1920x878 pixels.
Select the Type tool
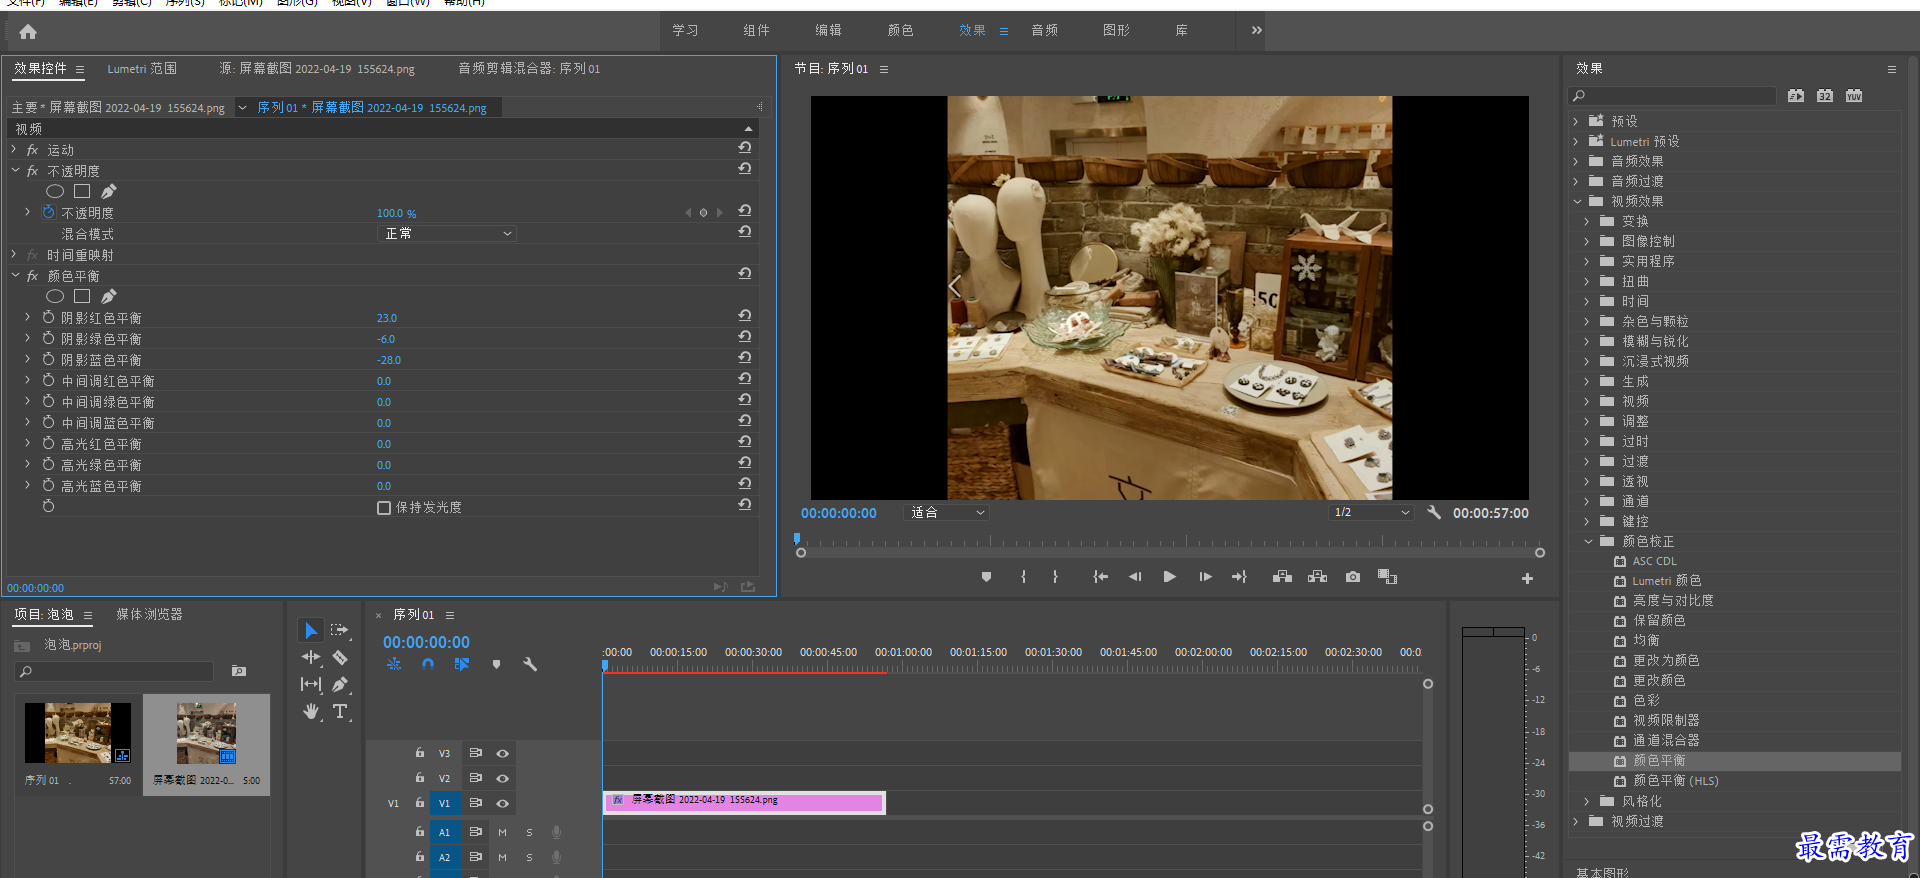point(340,711)
